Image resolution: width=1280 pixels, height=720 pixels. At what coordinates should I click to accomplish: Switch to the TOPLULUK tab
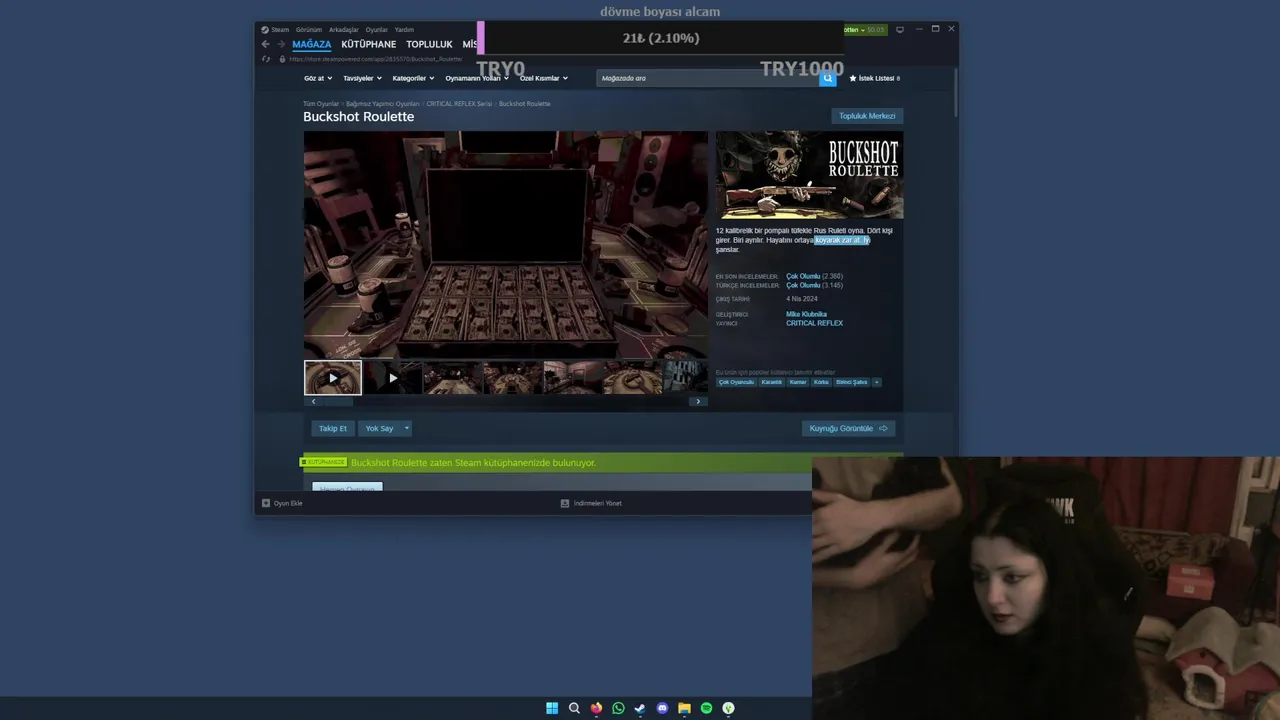[429, 44]
